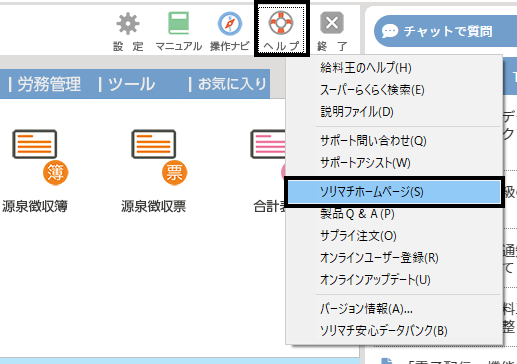
Task: Open the 合計表 pink icon
Action: (268, 157)
